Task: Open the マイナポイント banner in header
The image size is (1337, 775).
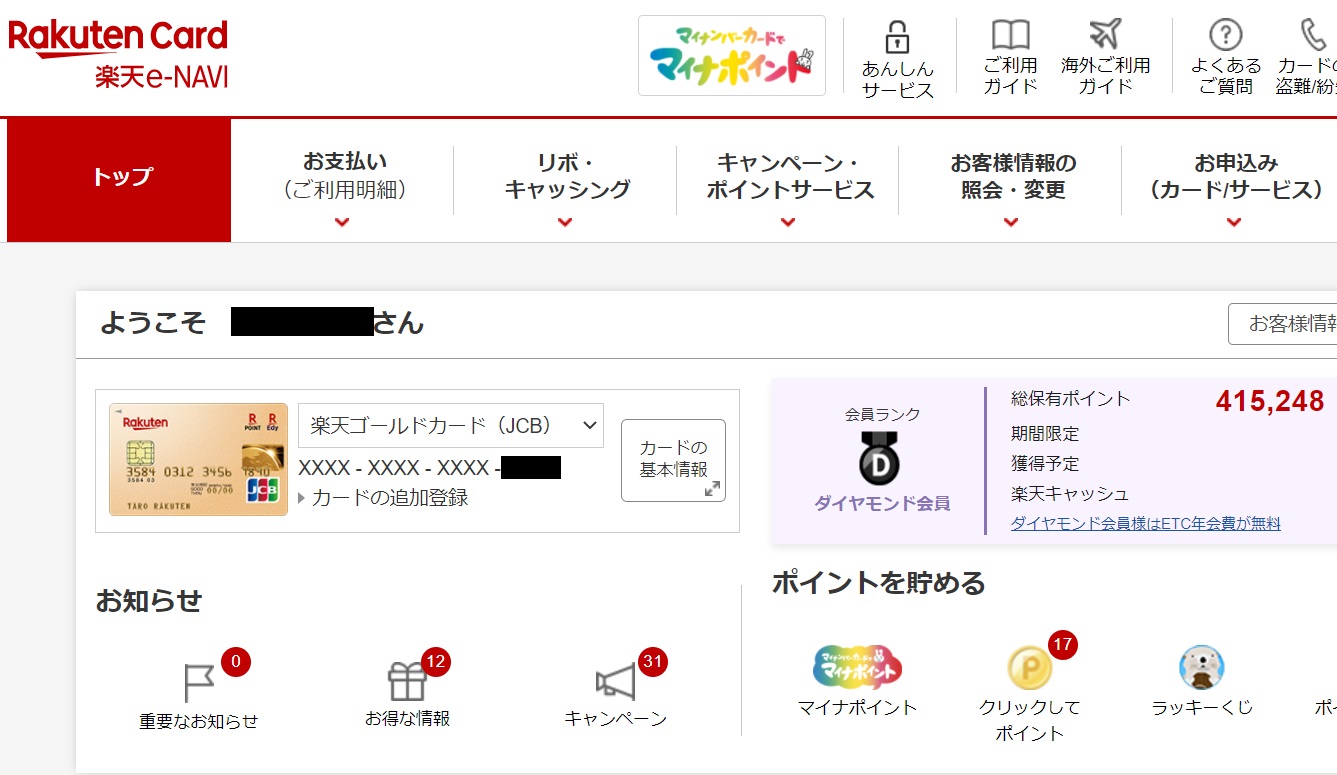Action: click(x=732, y=56)
